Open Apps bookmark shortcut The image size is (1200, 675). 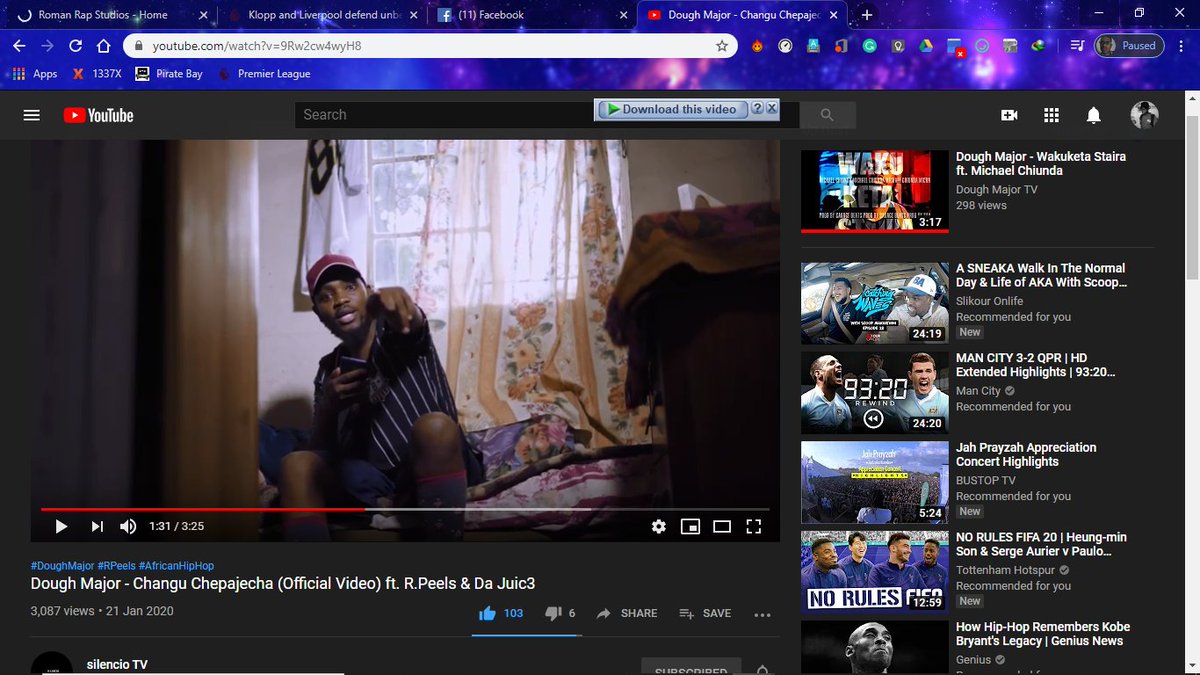(35, 74)
